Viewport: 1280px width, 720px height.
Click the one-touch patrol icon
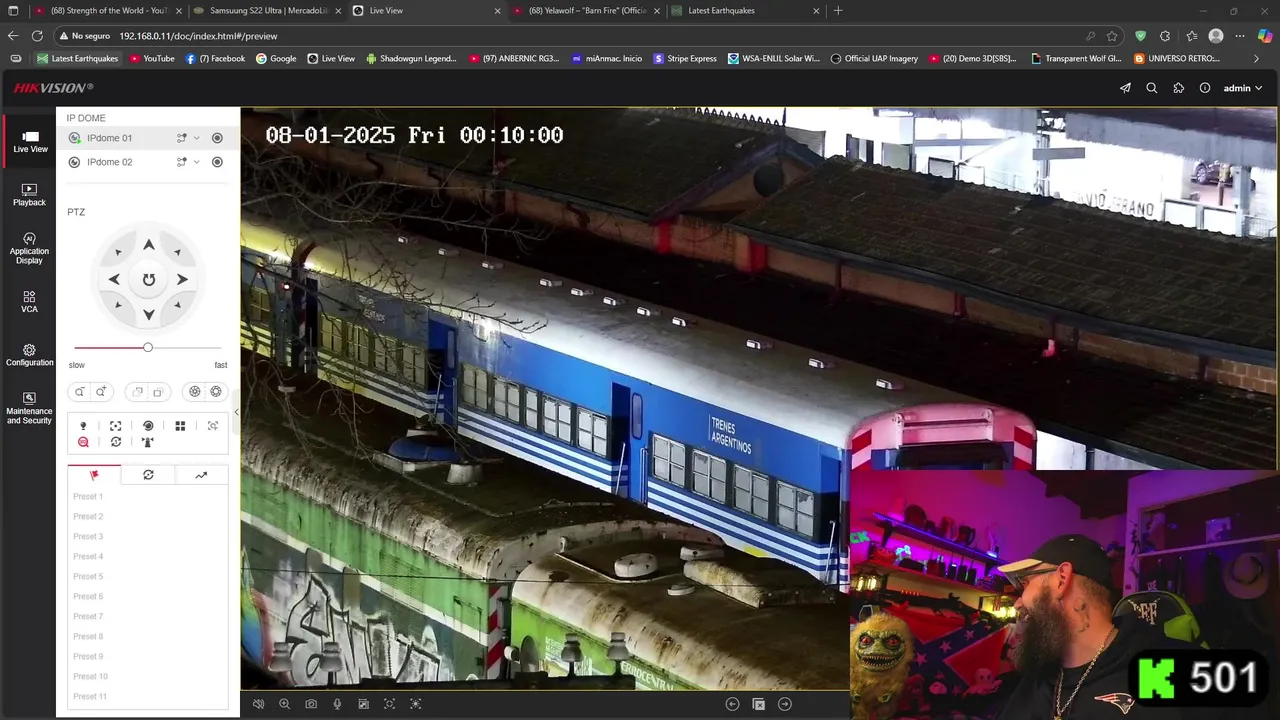[x=116, y=442]
